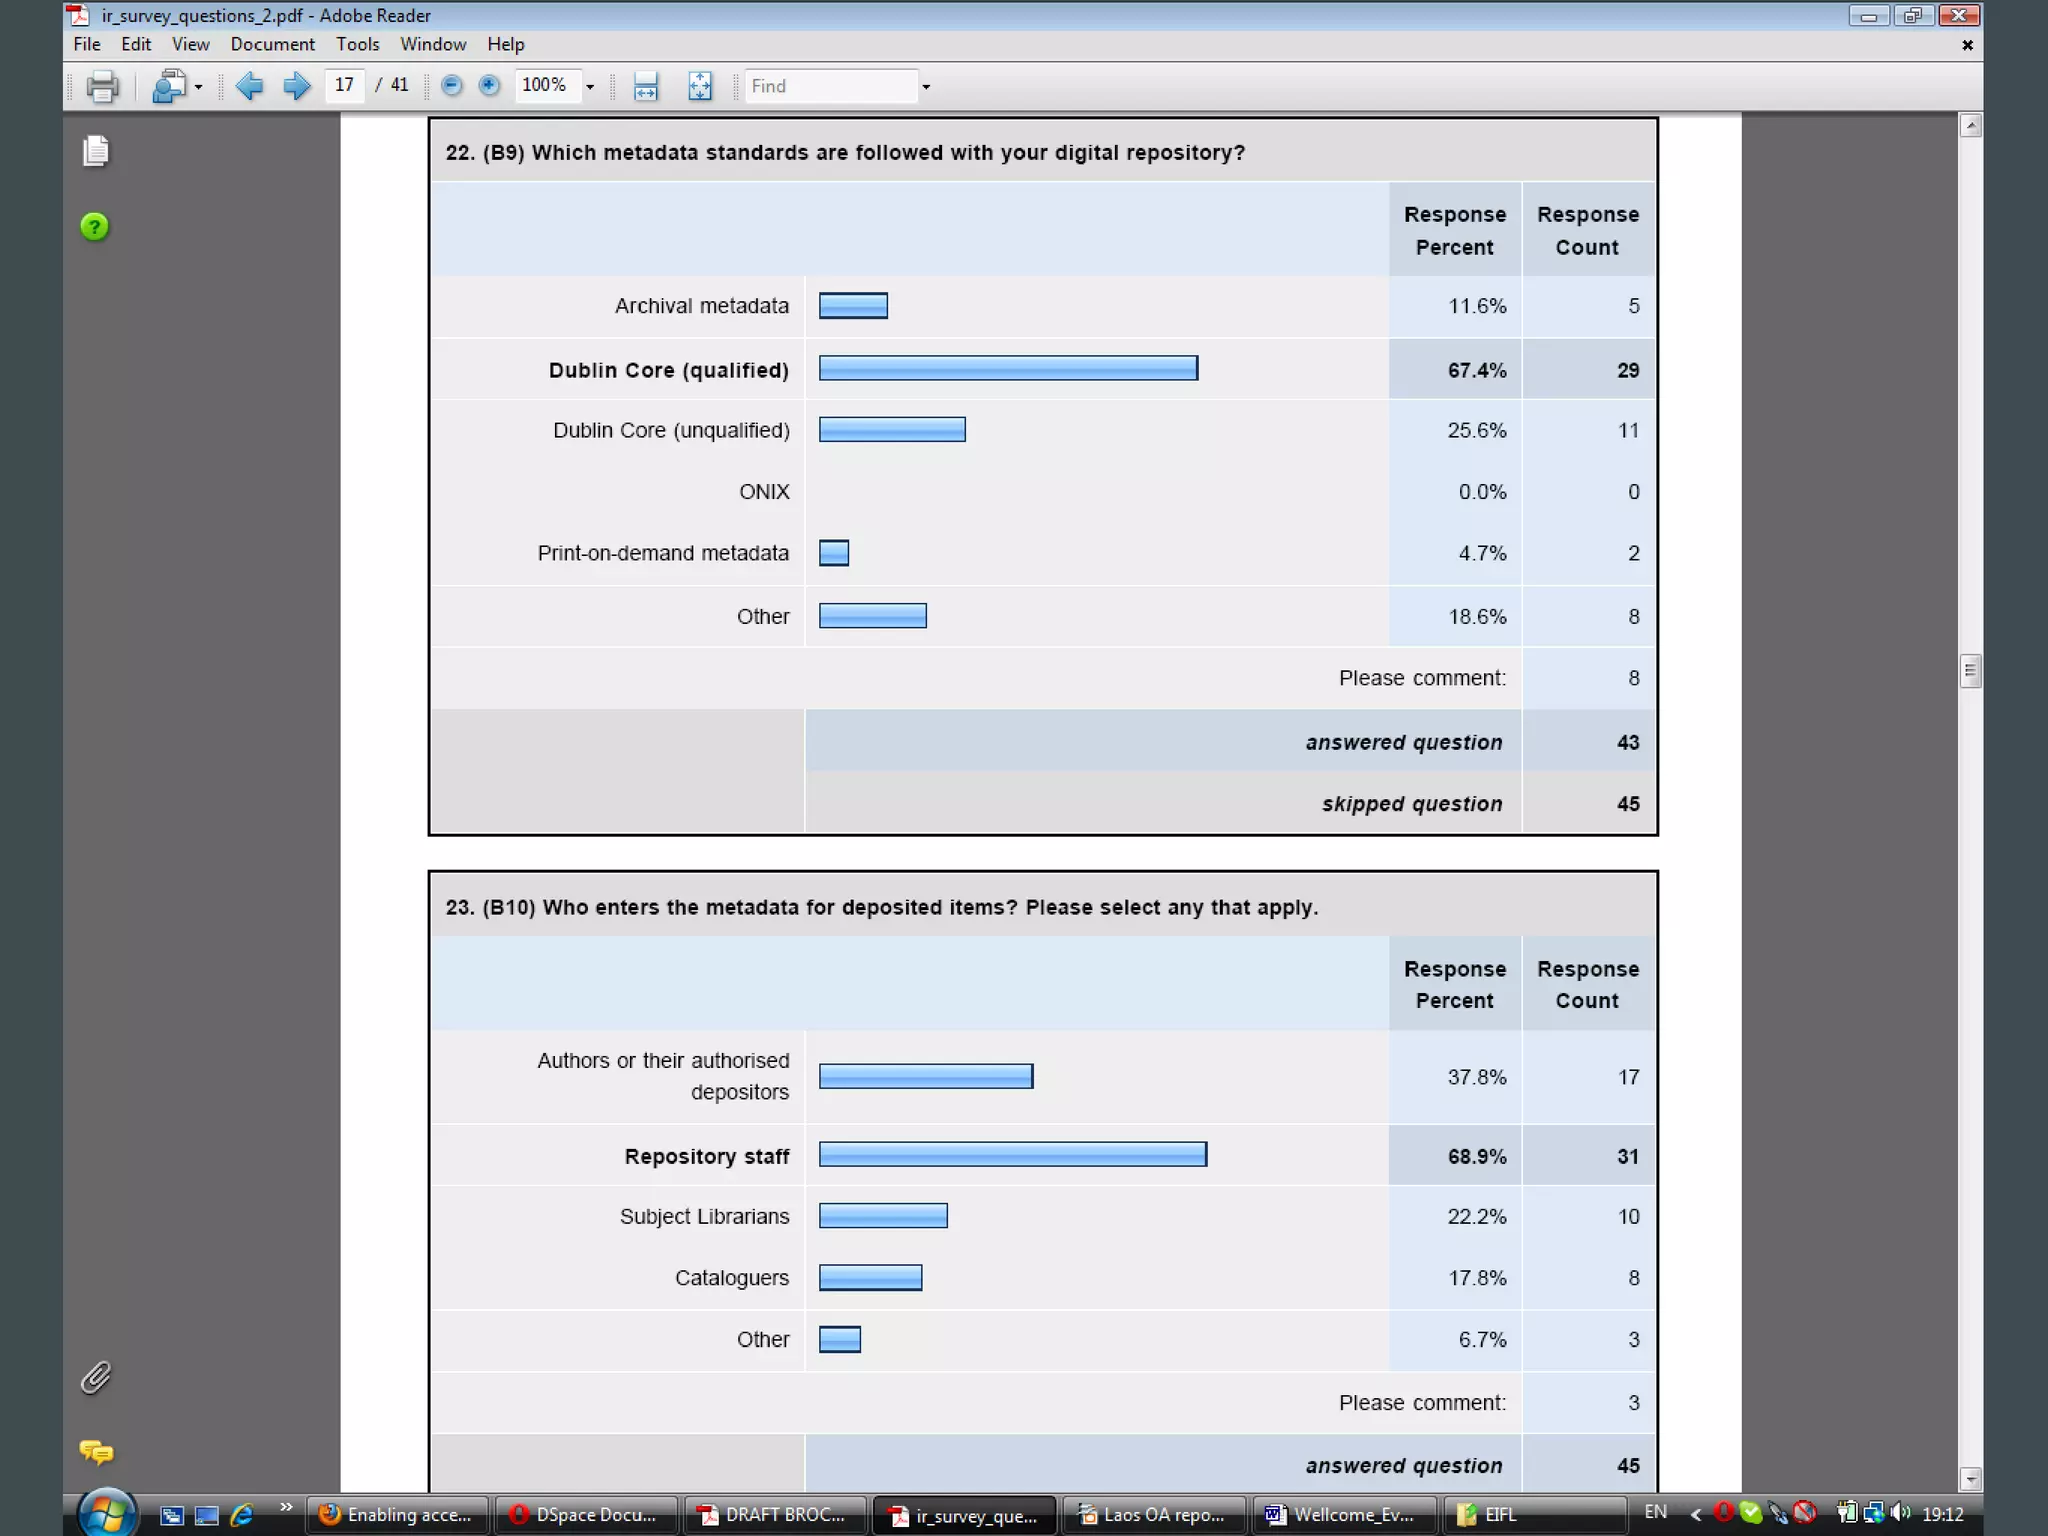Click vertical scrollbar down arrow

1970,1478
